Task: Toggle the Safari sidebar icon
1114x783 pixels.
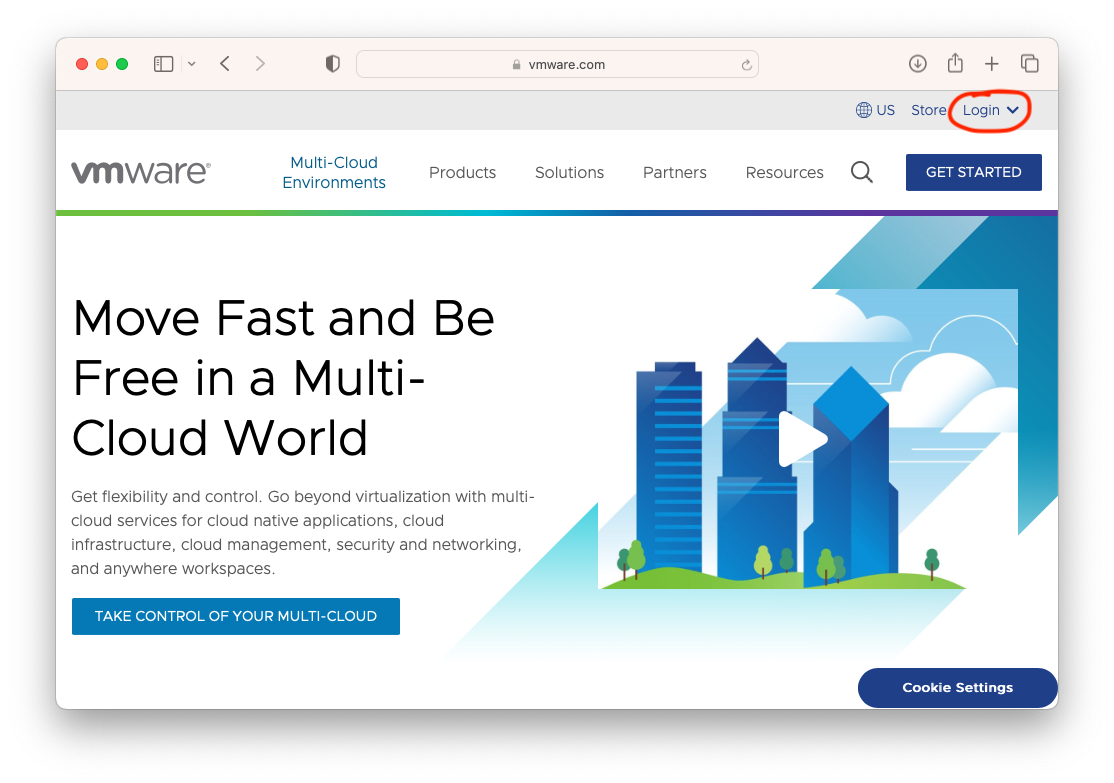Action: 162,63
